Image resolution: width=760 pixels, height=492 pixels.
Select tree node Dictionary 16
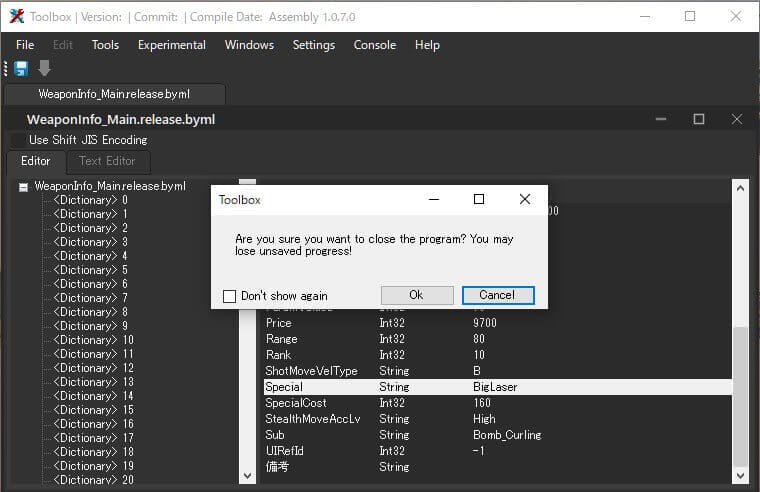click(x=94, y=425)
